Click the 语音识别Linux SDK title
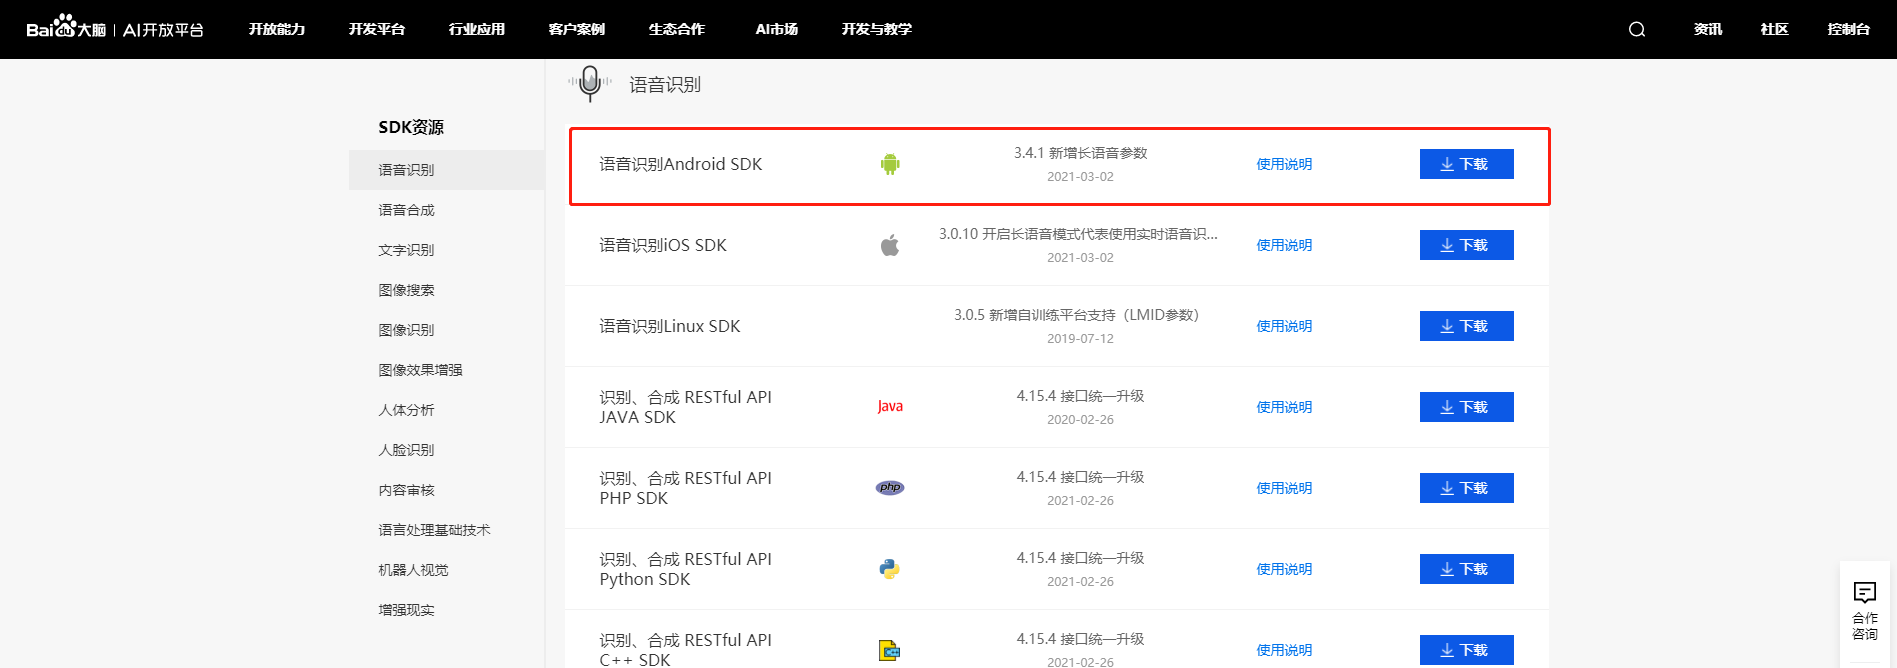The image size is (1897, 668). point(670,326)
